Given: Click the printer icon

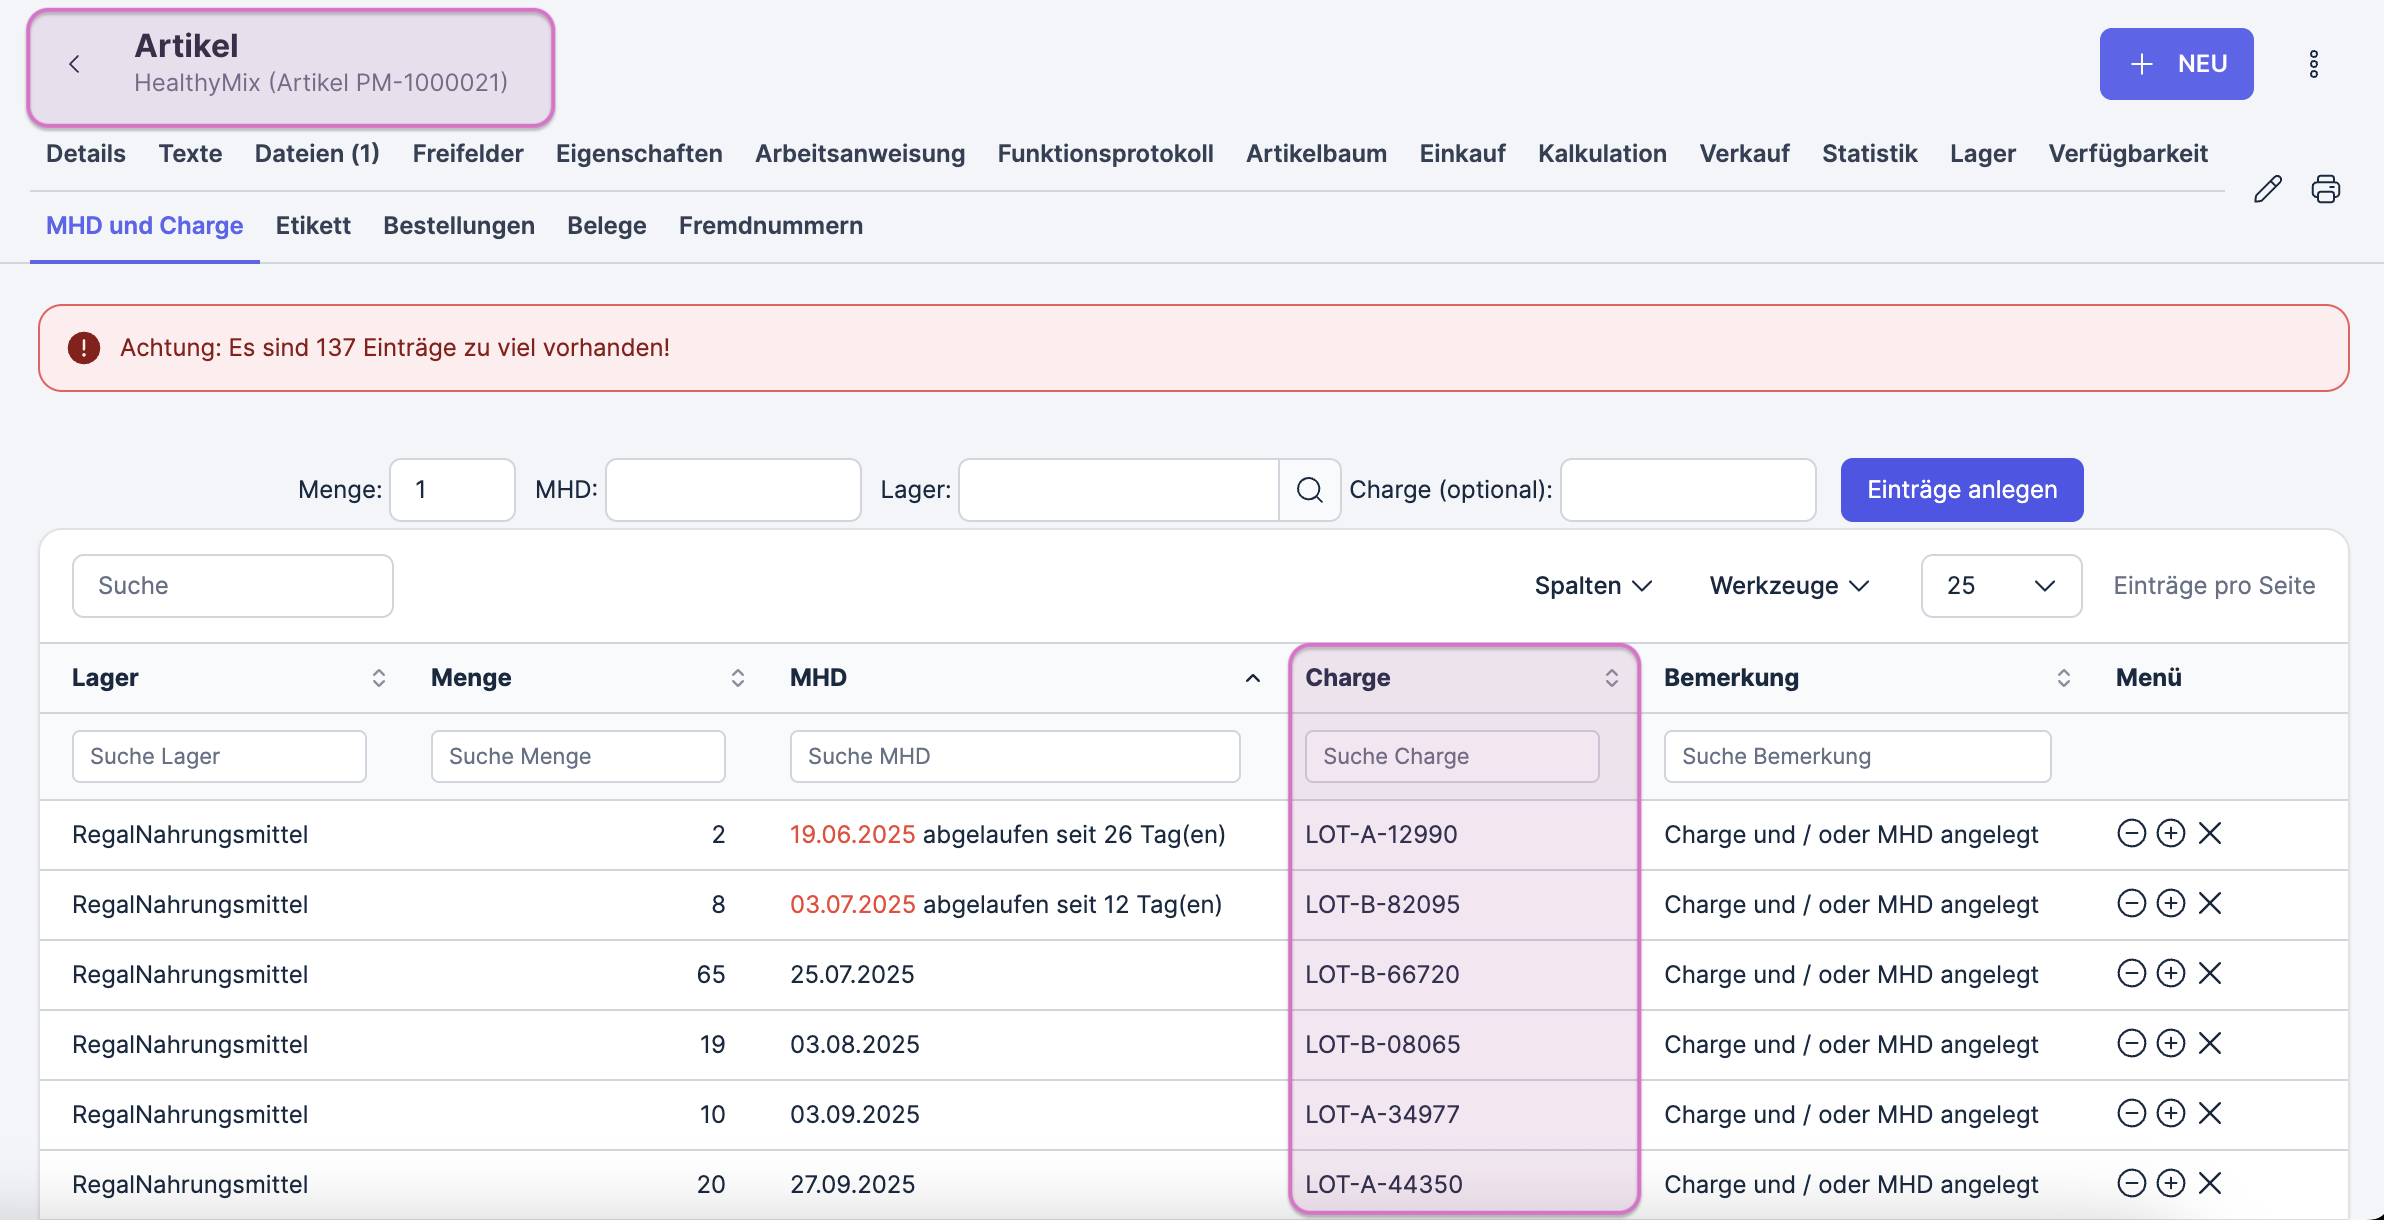Looking at the screenshot, I should pos(2325,189).
